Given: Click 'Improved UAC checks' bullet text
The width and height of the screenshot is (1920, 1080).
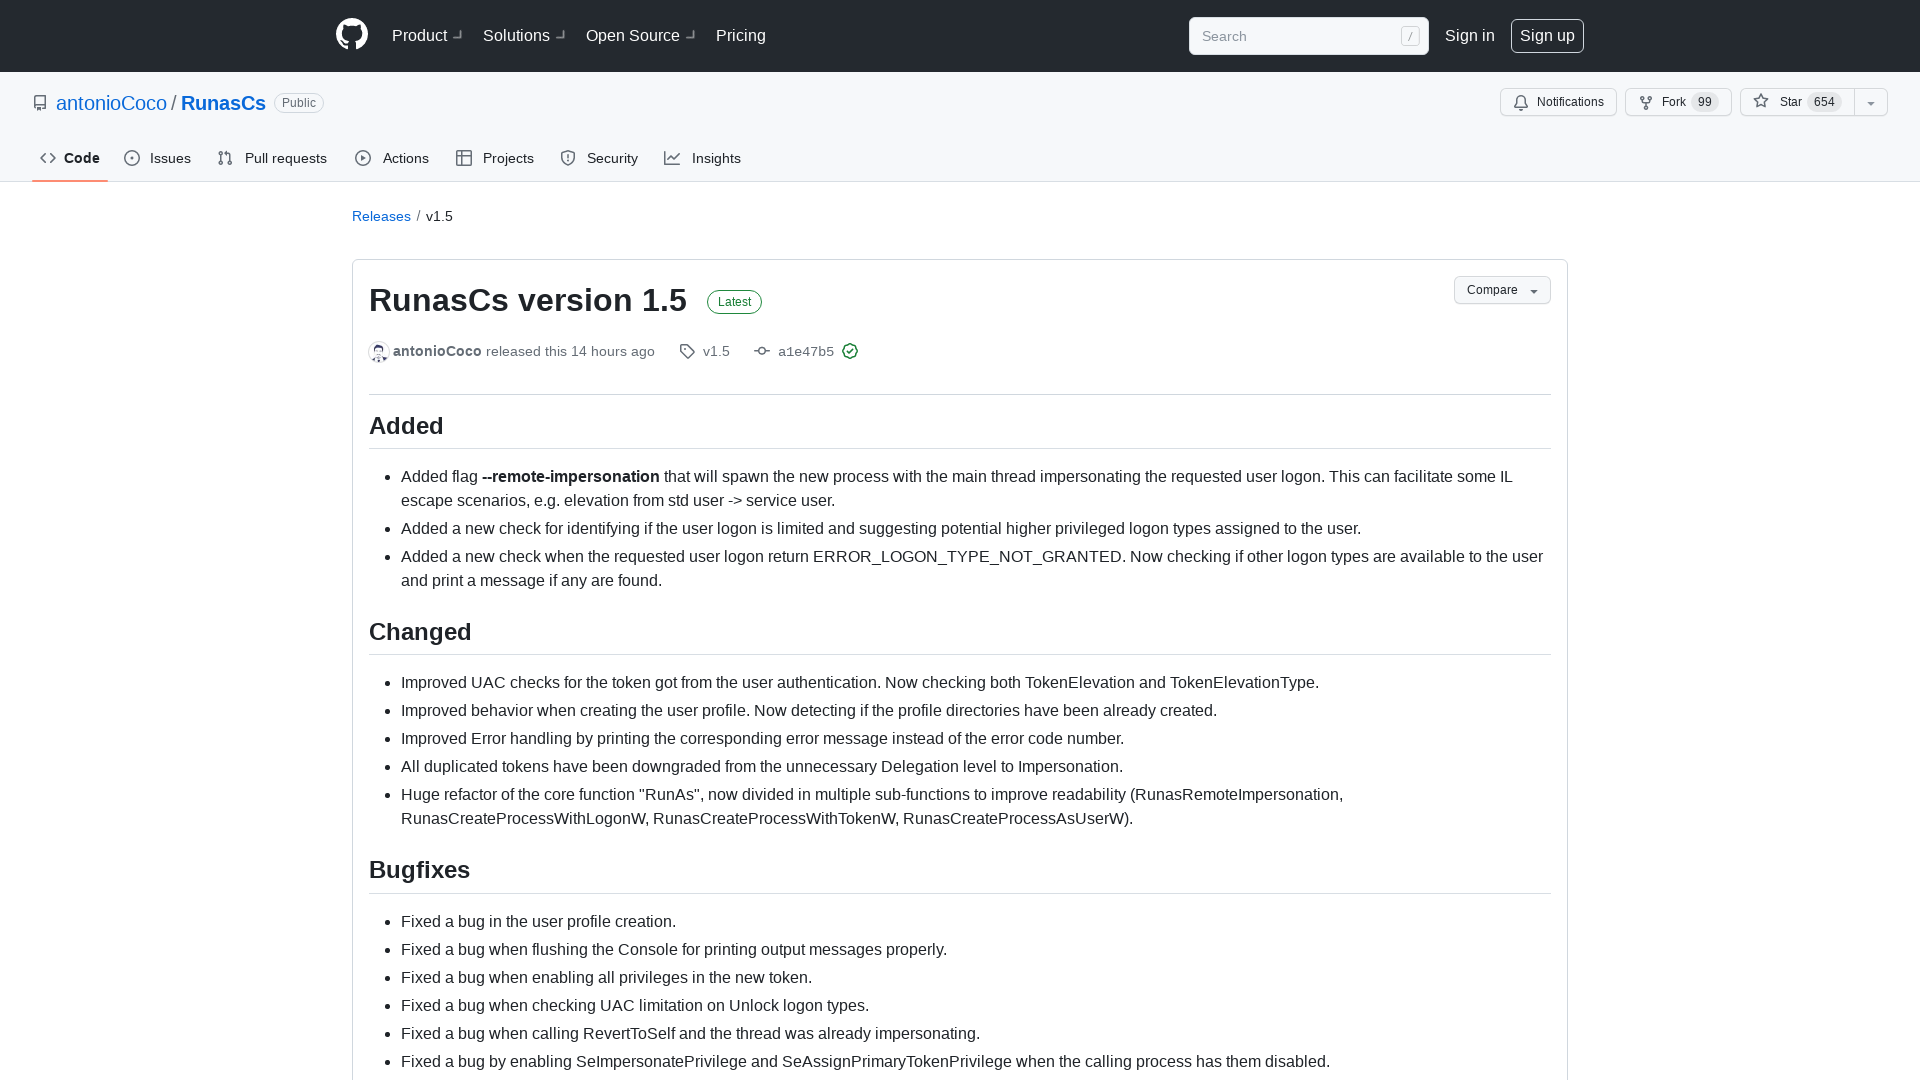Looking at the screenshot, I should point(860,683).
